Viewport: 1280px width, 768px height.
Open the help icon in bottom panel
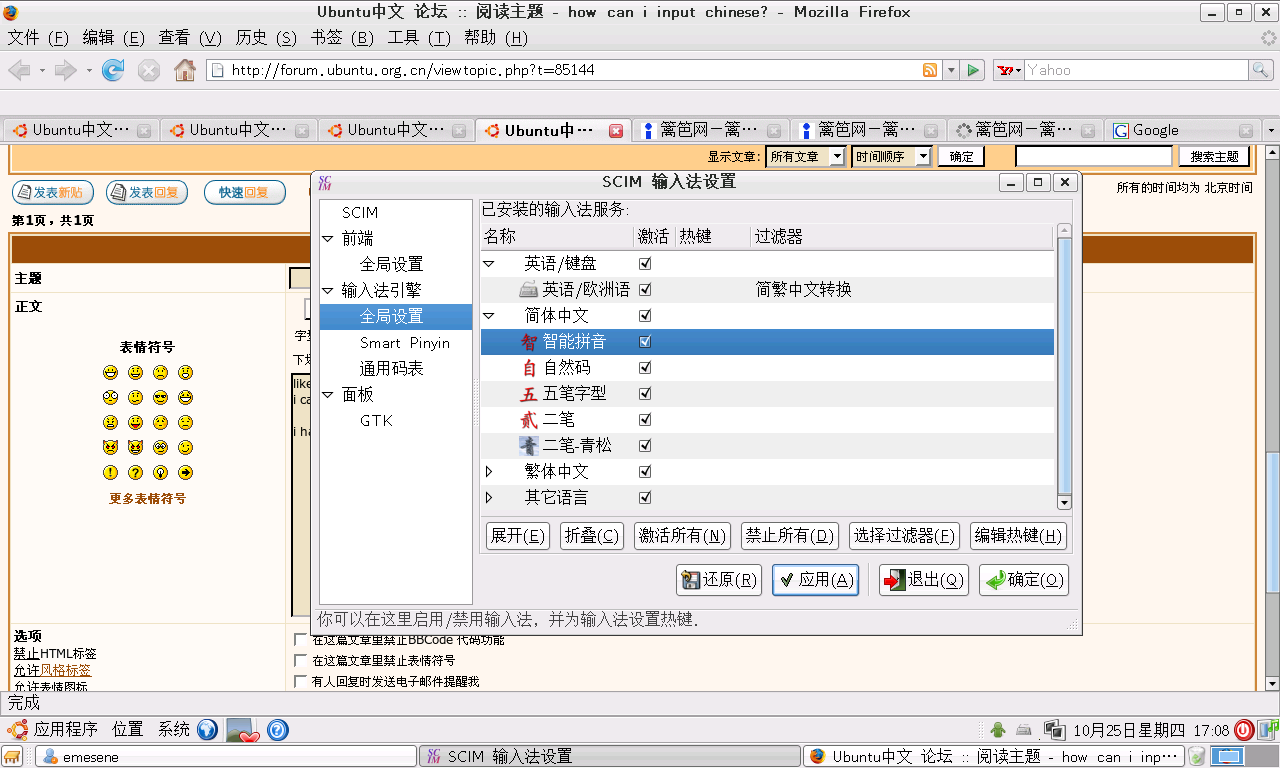277,730
